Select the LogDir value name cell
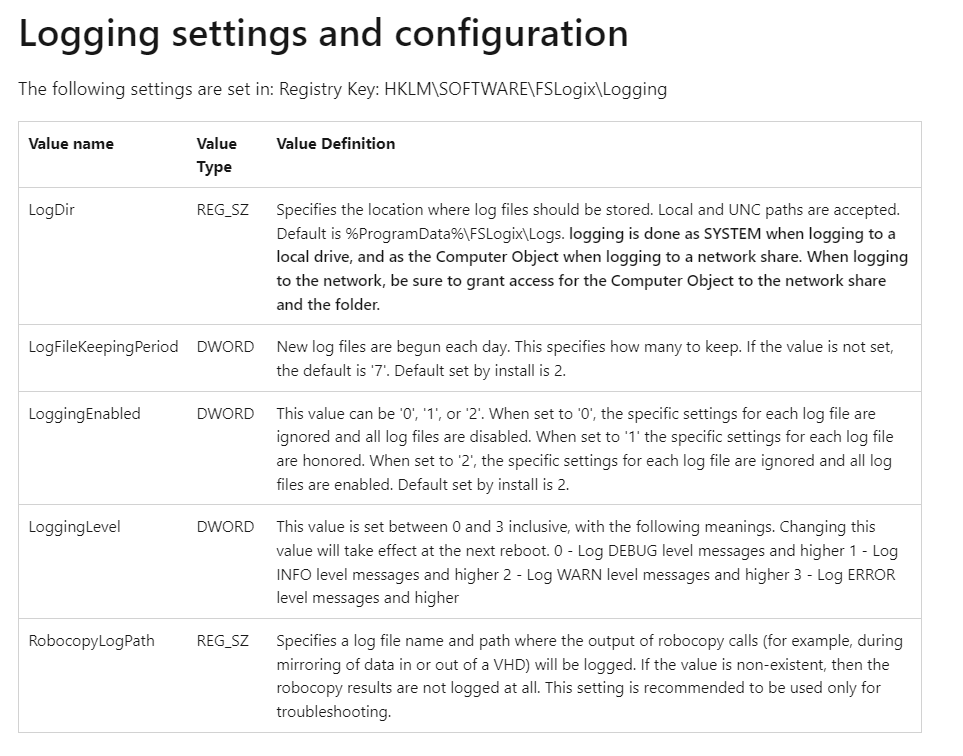The image size is (963, 756). [x=53, y=210]
